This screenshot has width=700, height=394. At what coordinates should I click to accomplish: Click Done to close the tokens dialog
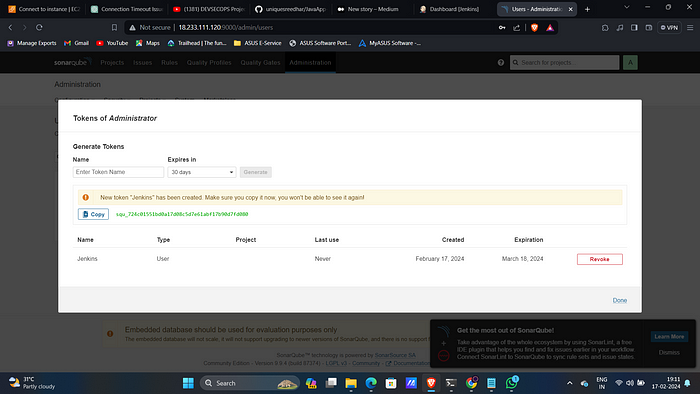point(620,300)
